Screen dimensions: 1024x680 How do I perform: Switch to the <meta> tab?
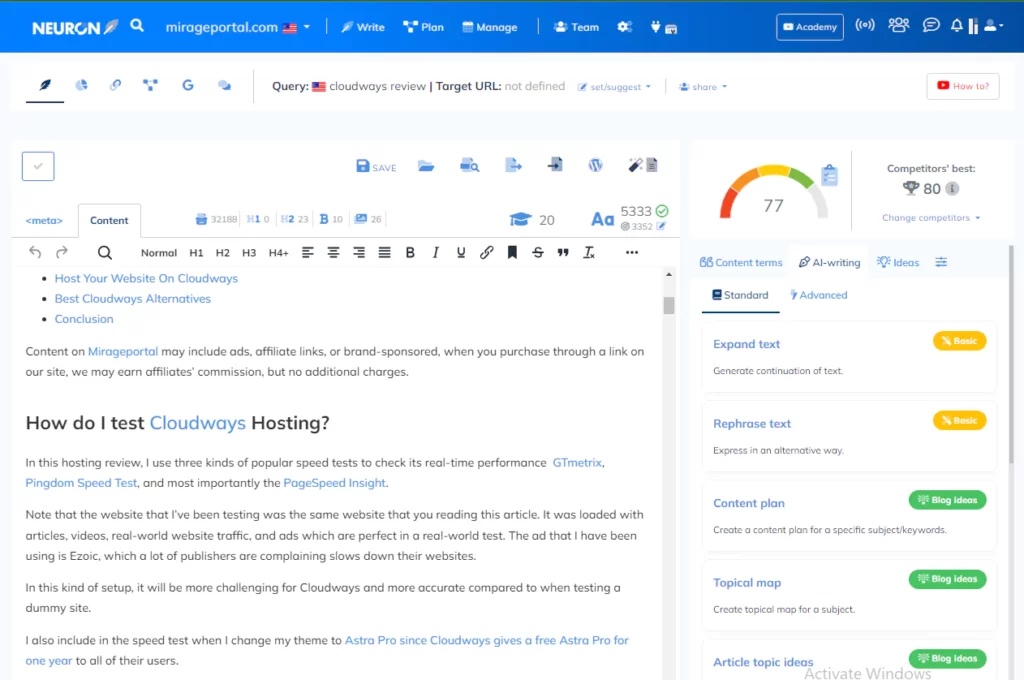point(44,221)
